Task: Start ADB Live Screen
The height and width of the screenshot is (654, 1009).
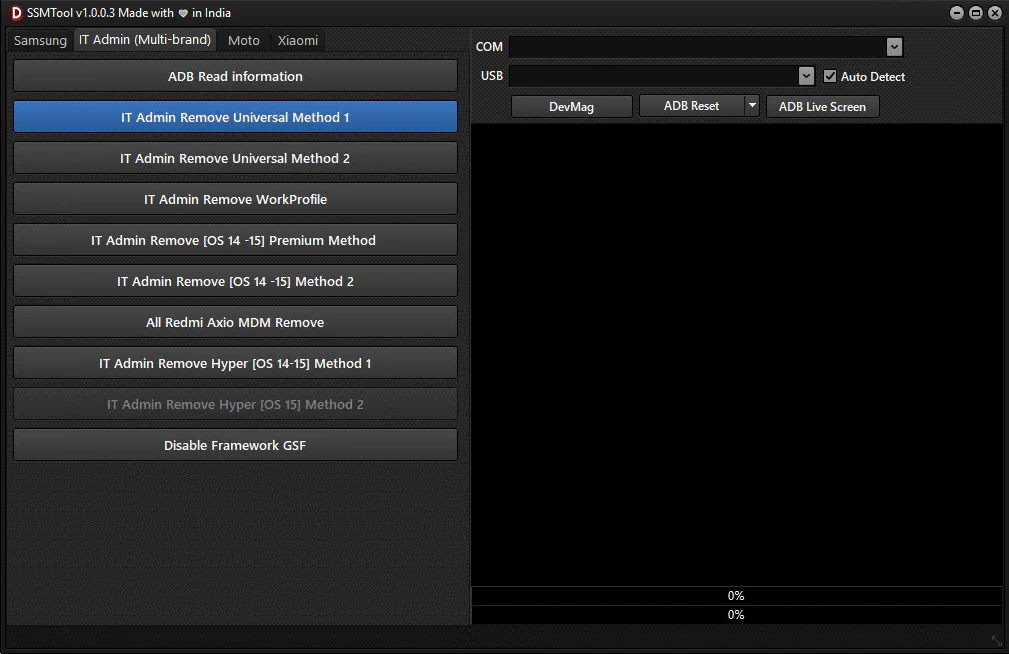Action: (822, 106)
